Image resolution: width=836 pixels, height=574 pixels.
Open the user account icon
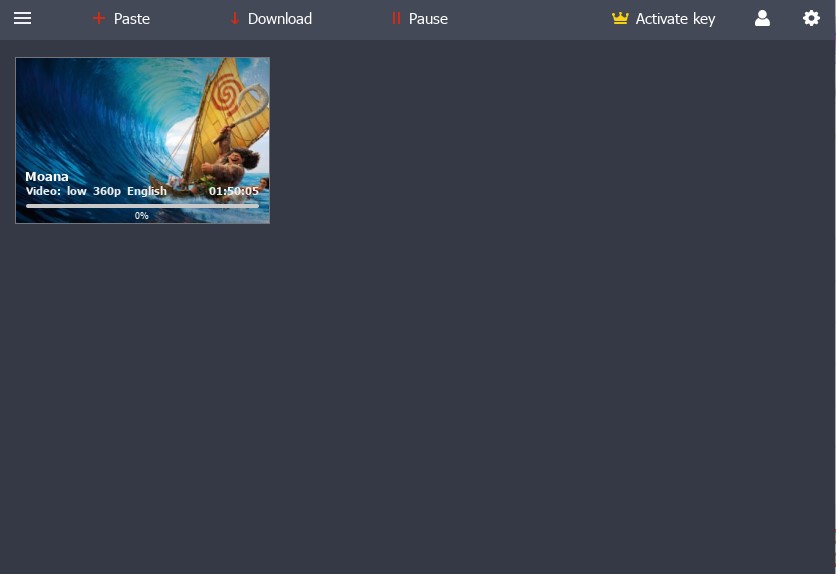click(x=762, y=19)
